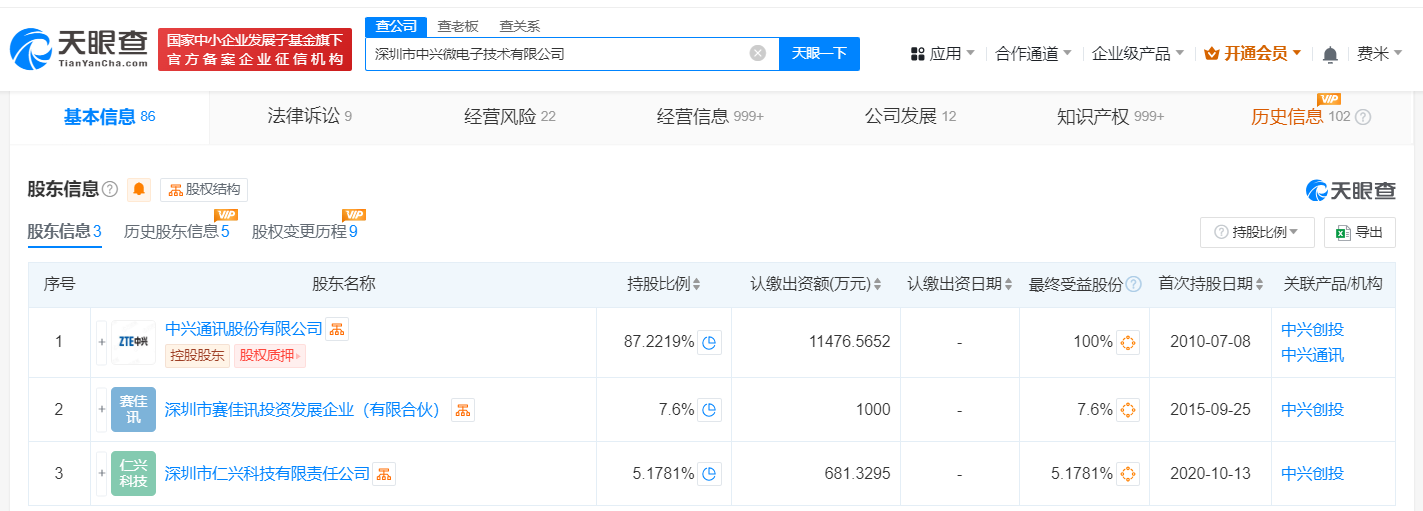The image size is (1423, 511).
Task: Click 中兴创投 link in the 2020-10-13 row
Action: (x=1312, y=473)
